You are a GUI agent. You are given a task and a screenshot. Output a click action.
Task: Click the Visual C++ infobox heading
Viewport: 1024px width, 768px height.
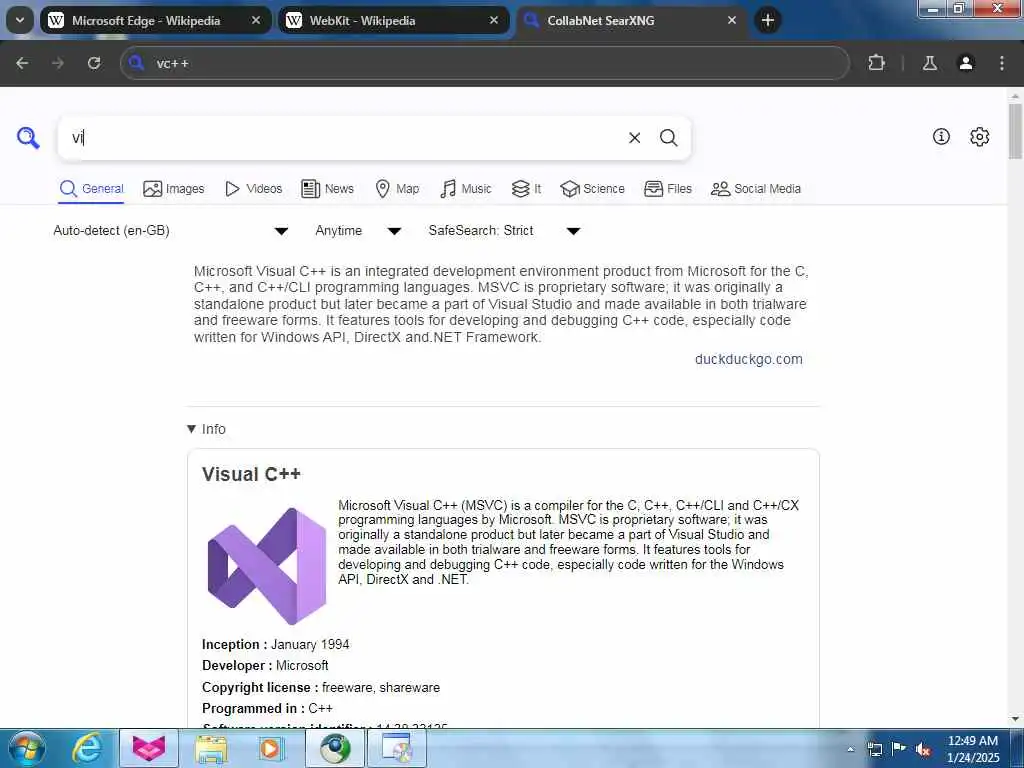pyautogui.click(x=251, y=474)
